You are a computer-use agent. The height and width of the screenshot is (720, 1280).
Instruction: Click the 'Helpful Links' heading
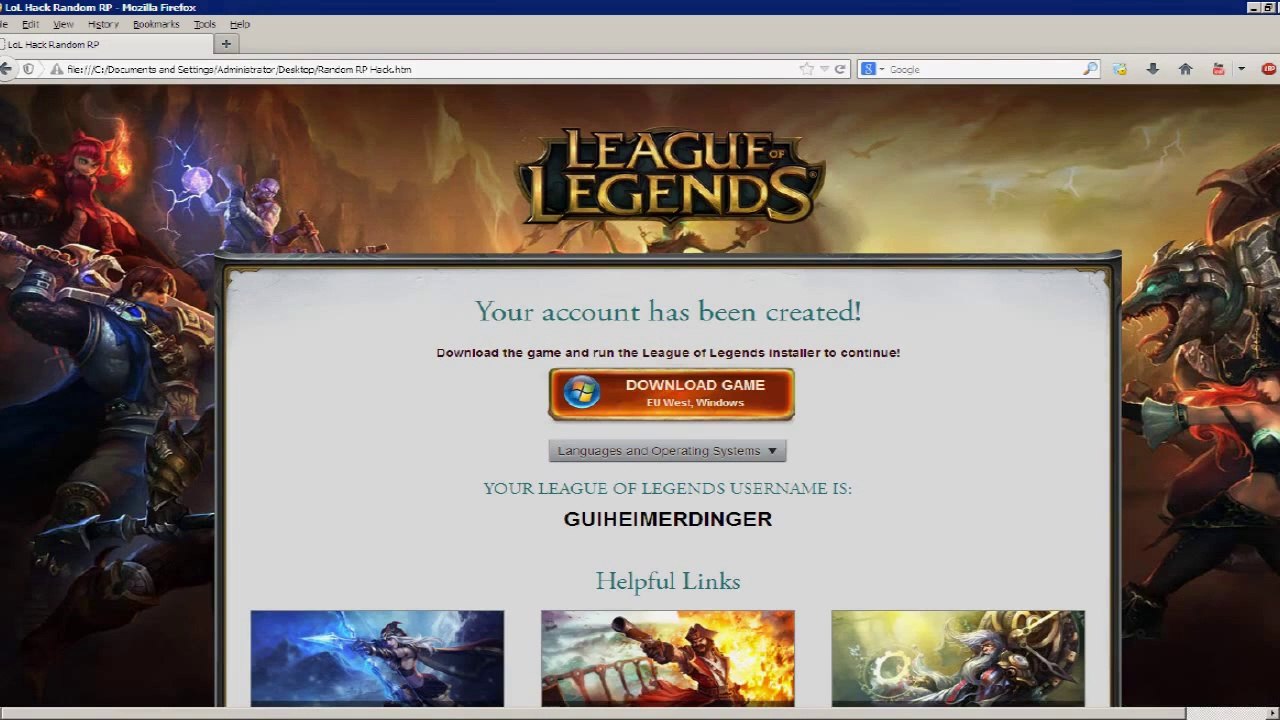click(x=668, y=581)
